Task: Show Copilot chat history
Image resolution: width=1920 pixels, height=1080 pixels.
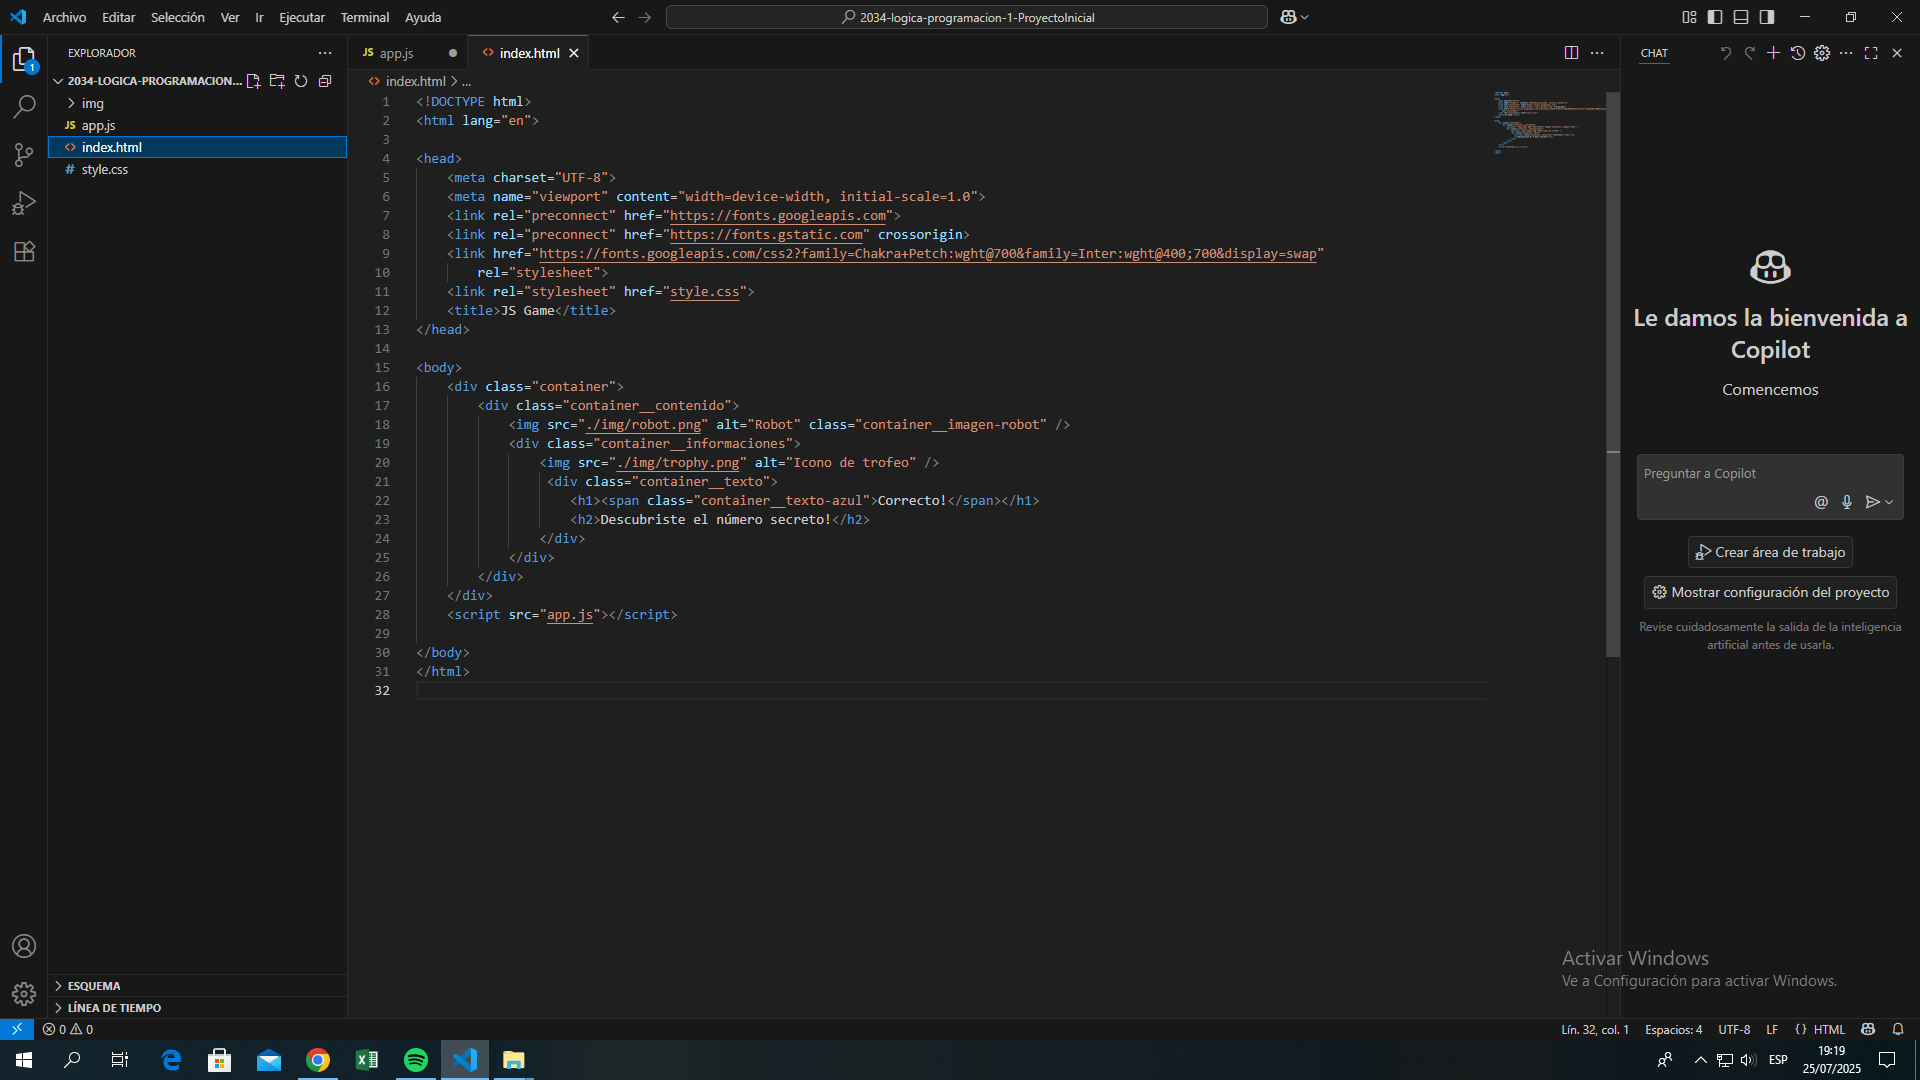Action: coord(1798,53)
